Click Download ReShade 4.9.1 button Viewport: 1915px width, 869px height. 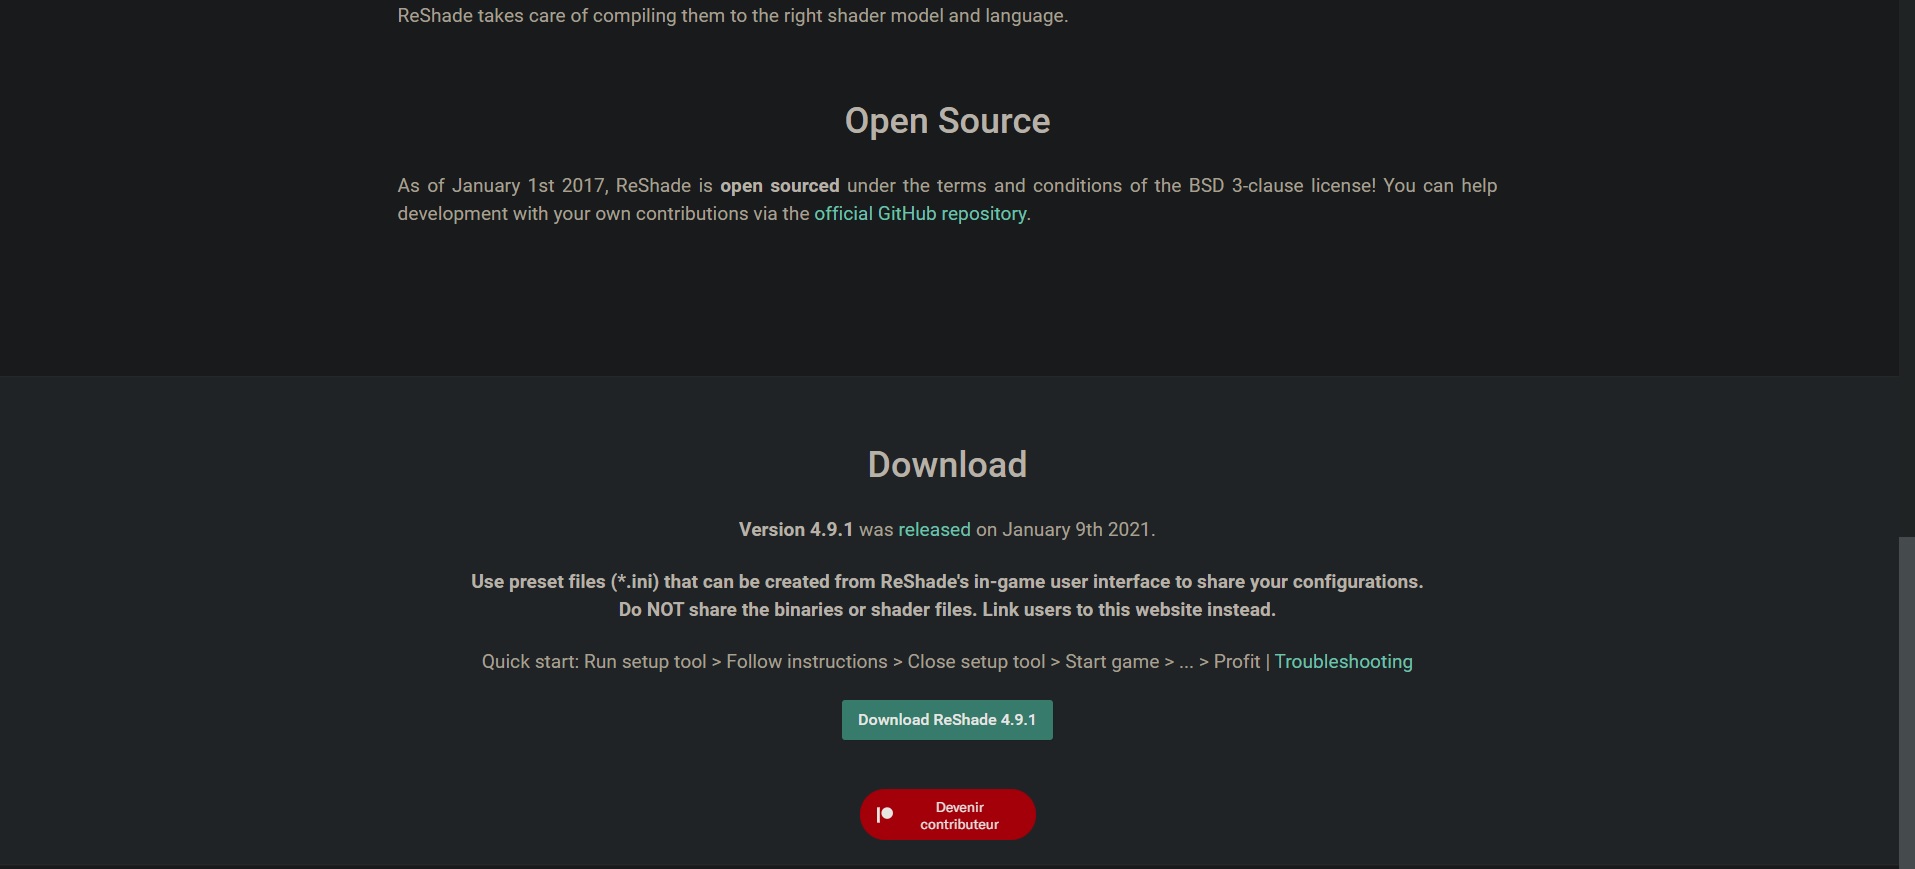point(947,720)
